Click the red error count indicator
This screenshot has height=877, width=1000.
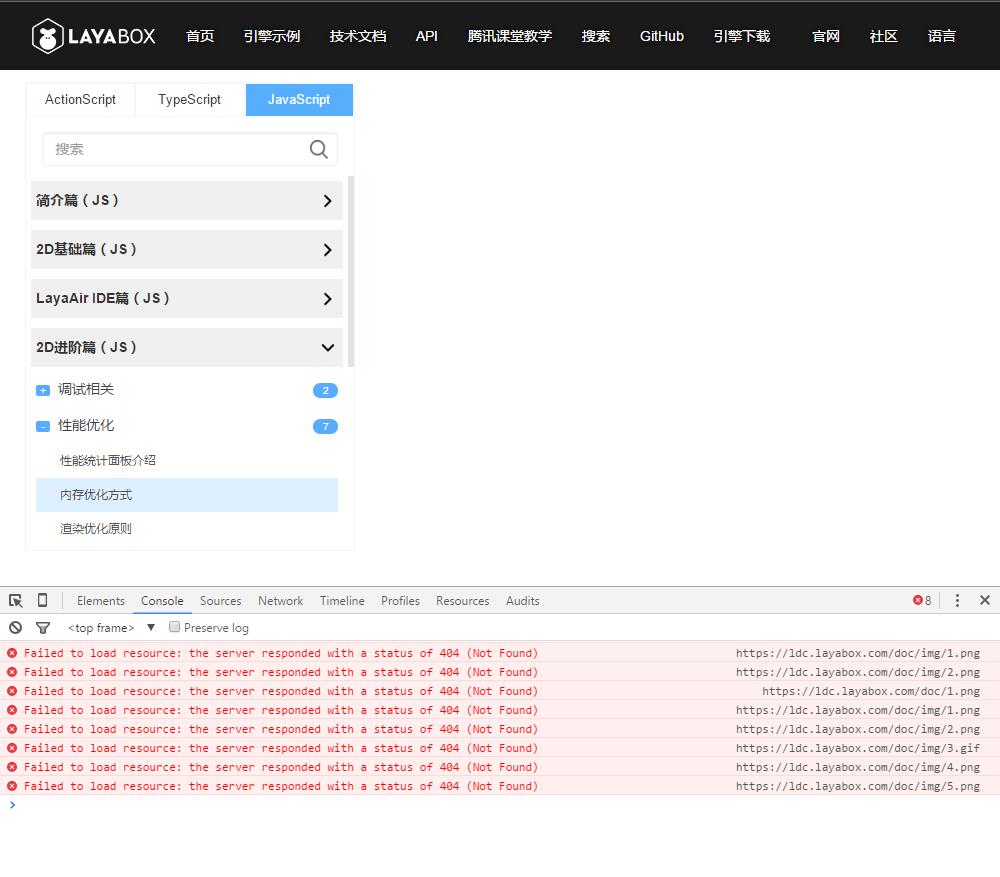921,600
